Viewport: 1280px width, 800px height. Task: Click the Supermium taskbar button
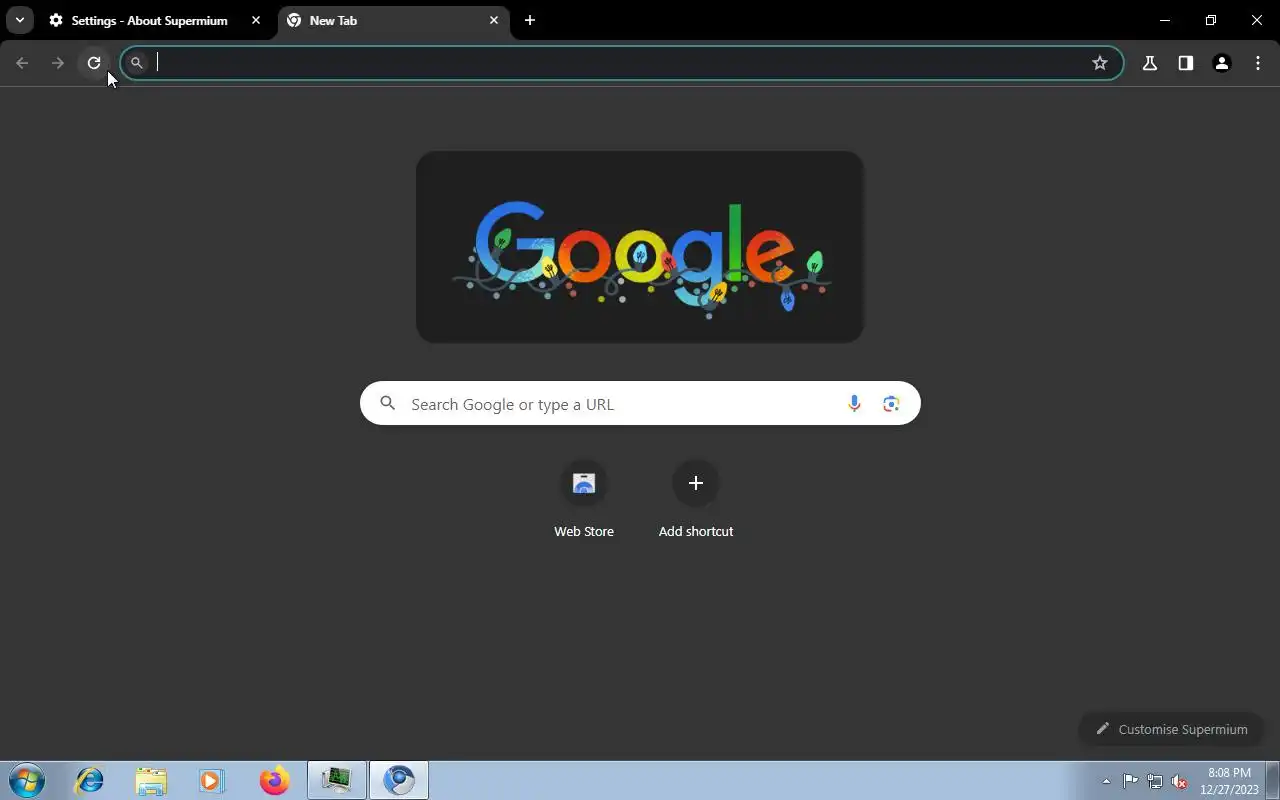point(399,780)
